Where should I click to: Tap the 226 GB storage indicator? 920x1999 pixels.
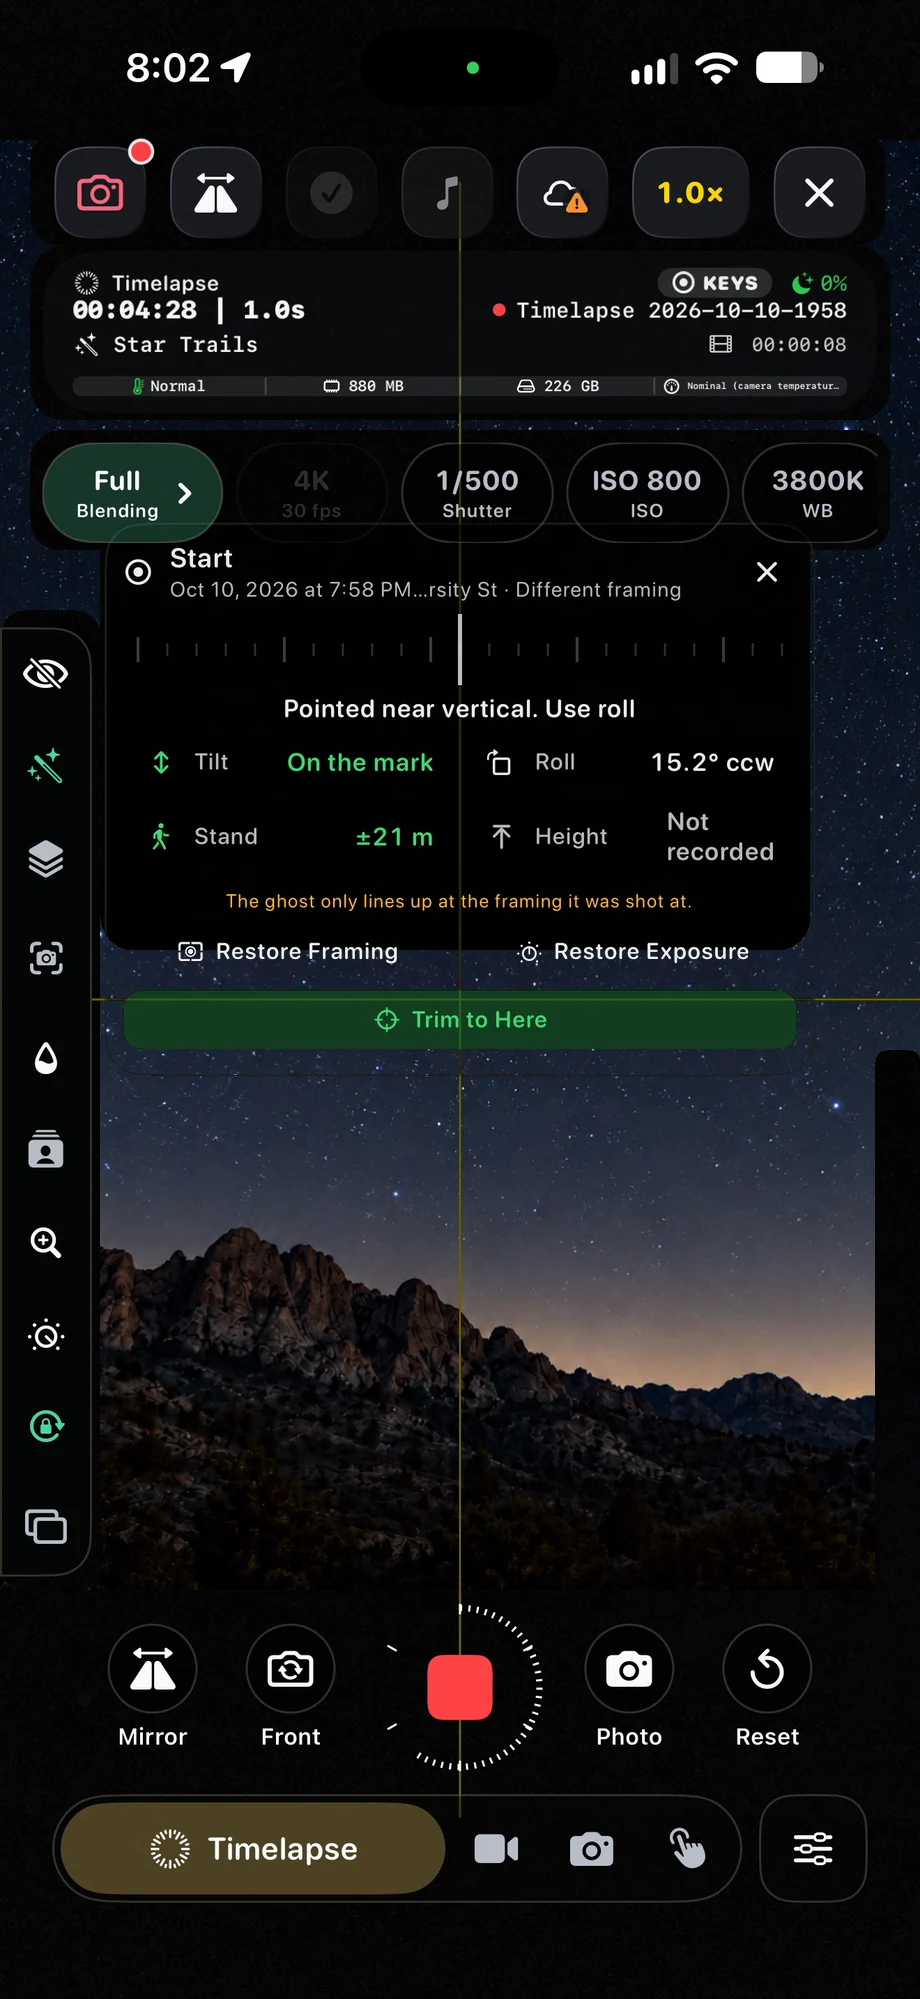(x=558, y=386)
